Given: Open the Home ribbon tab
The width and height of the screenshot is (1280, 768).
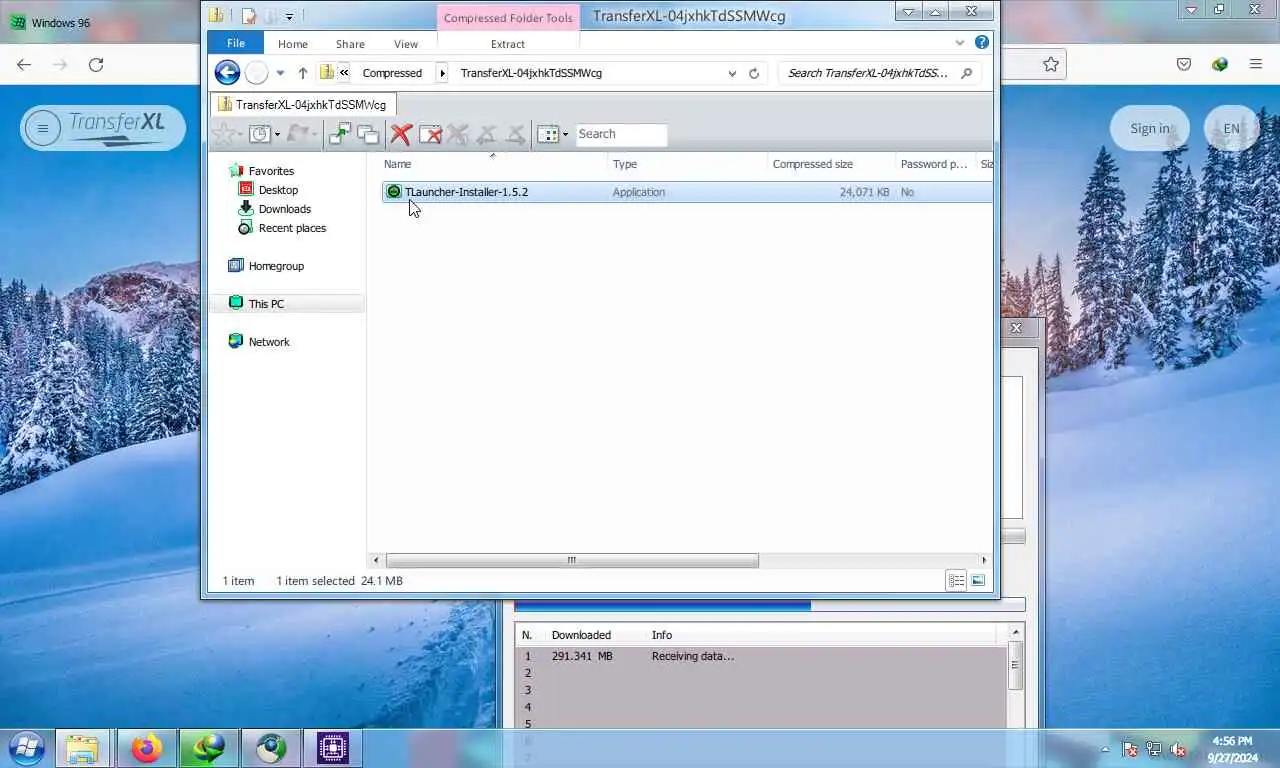Looking at the screenshot, I should pos(293,44).
